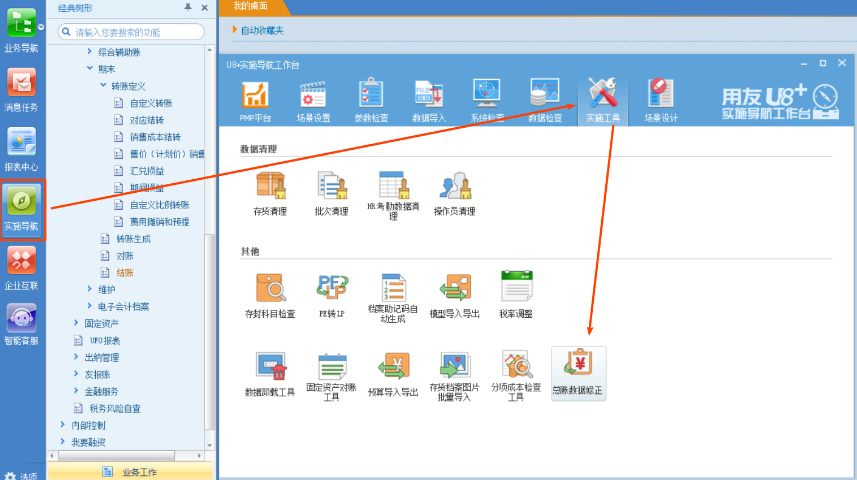Select 结账 in the navigation tree
The height and width of the screenshot is (480, 857).
[125, 272]
